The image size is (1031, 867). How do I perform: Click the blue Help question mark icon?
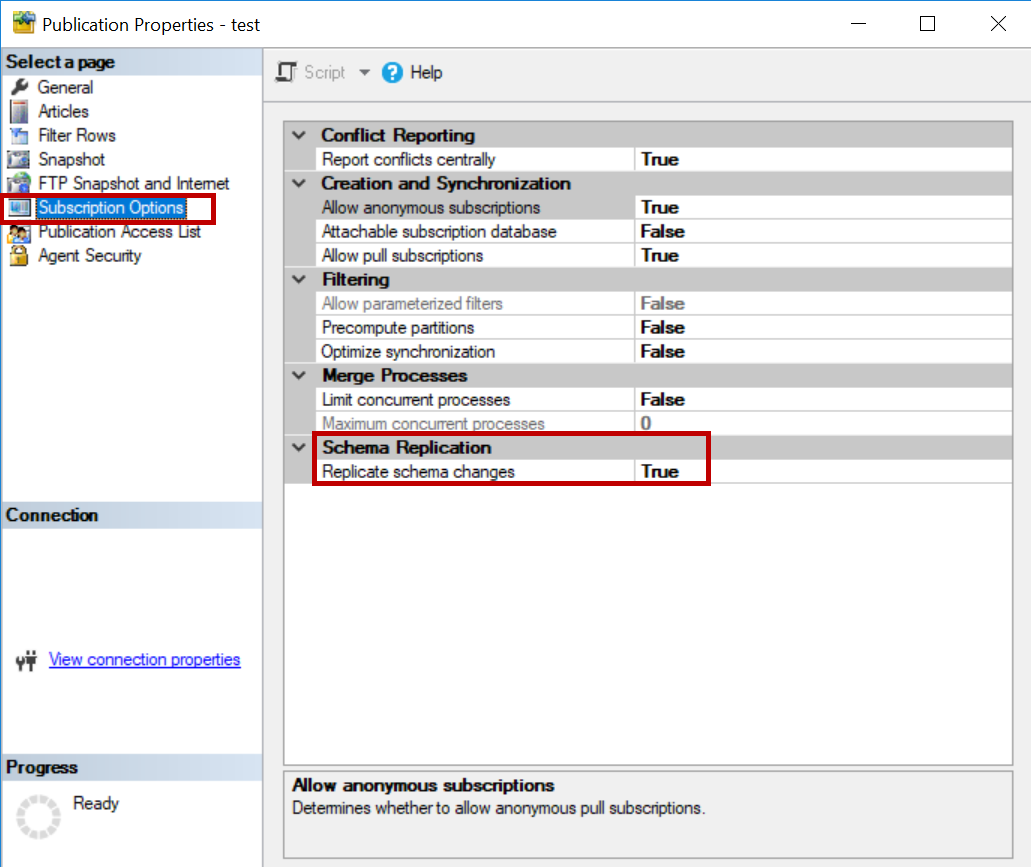click(x=393, y=72)
